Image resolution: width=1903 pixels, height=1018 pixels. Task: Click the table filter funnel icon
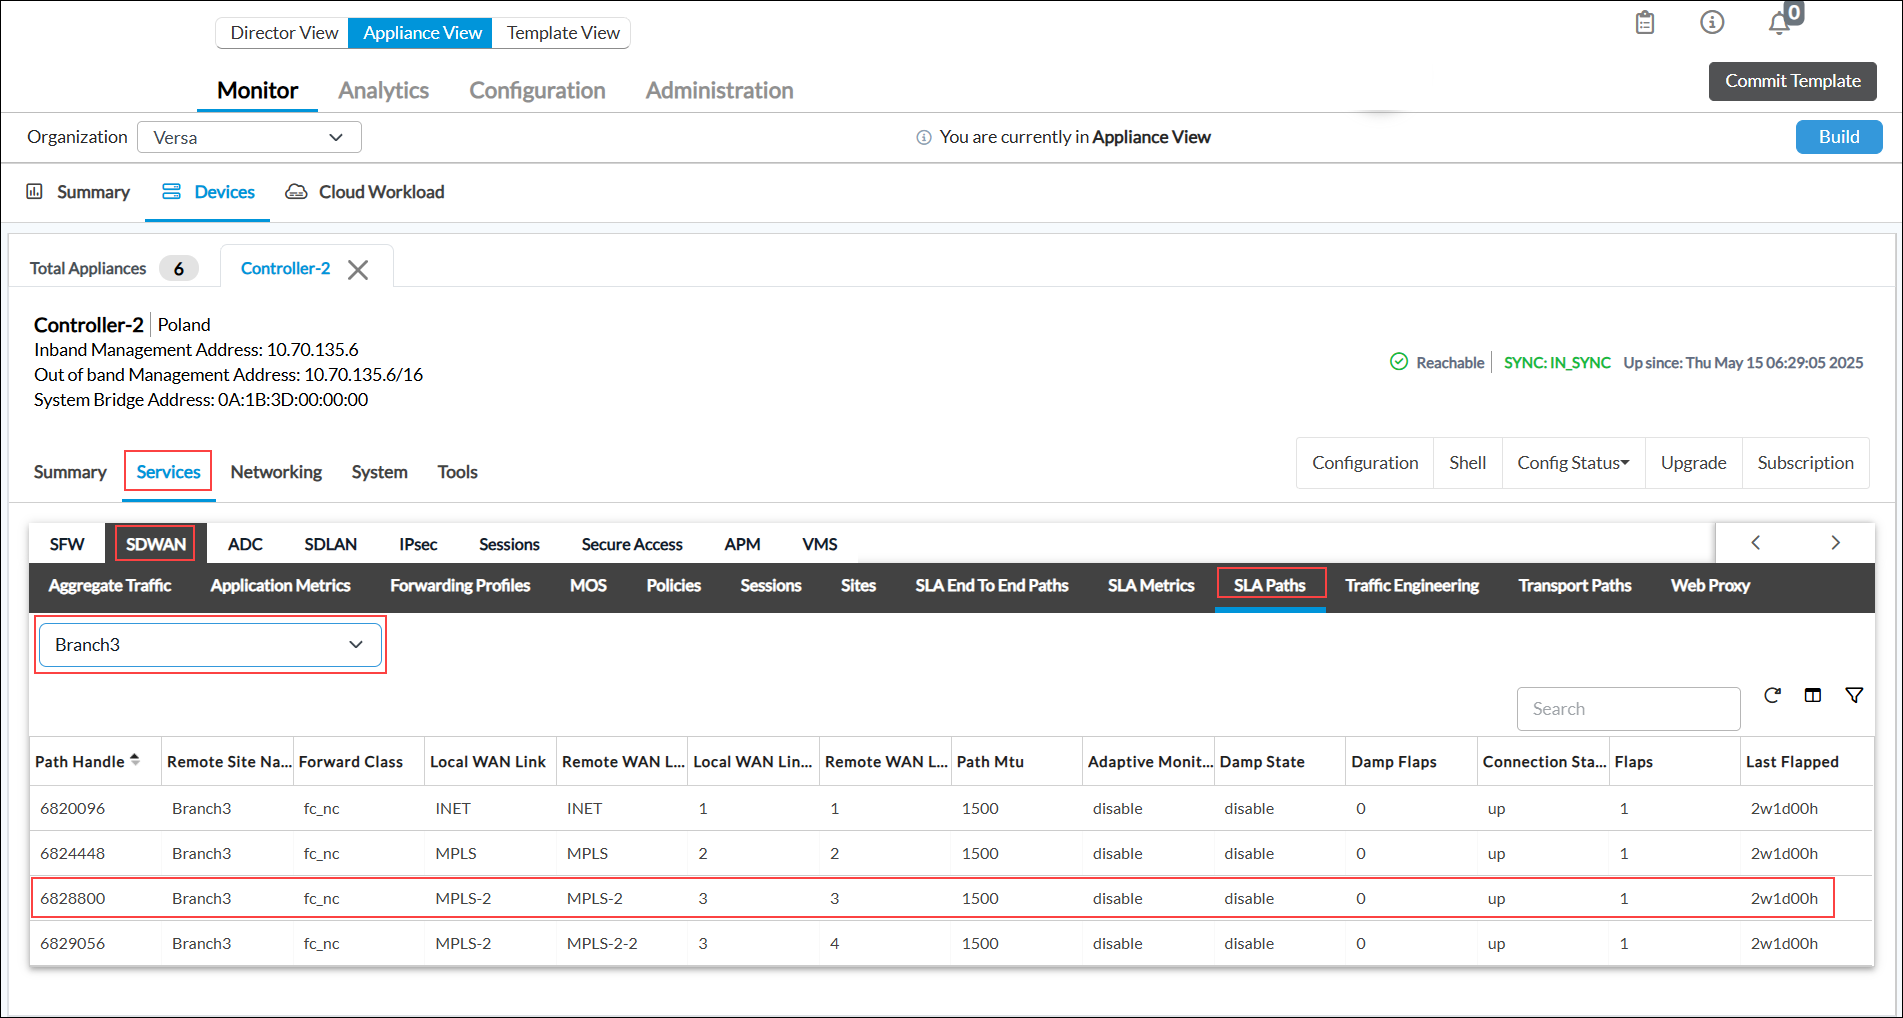click(x=1854, y=695)
